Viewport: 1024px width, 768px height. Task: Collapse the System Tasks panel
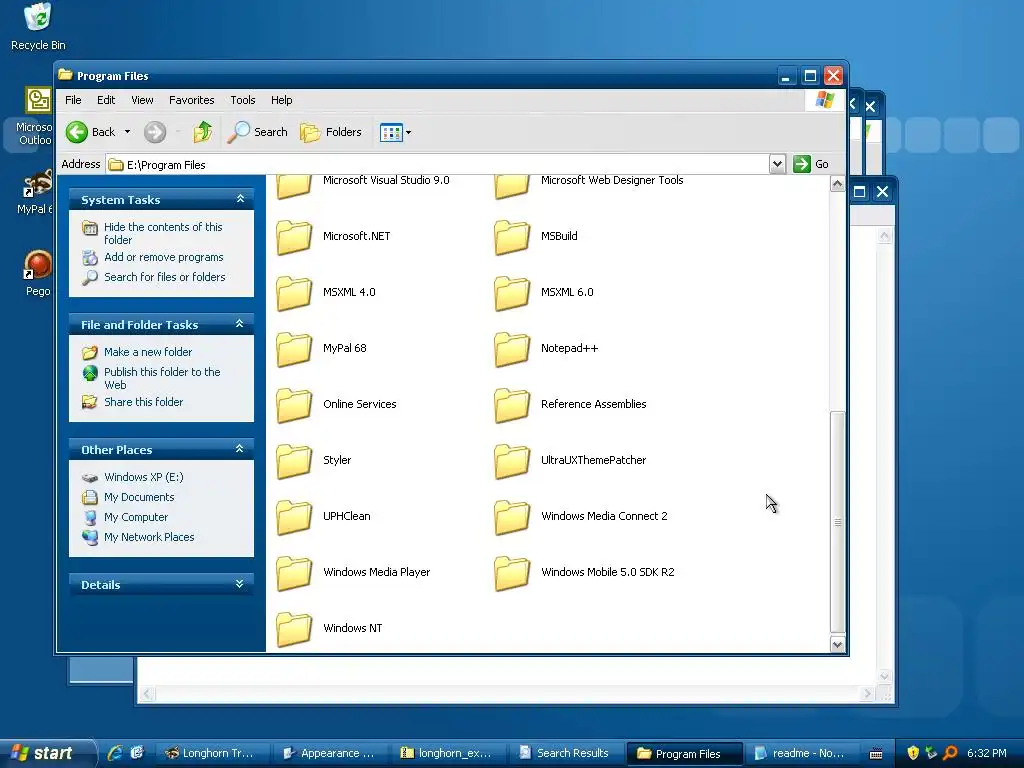coord(240,199)
